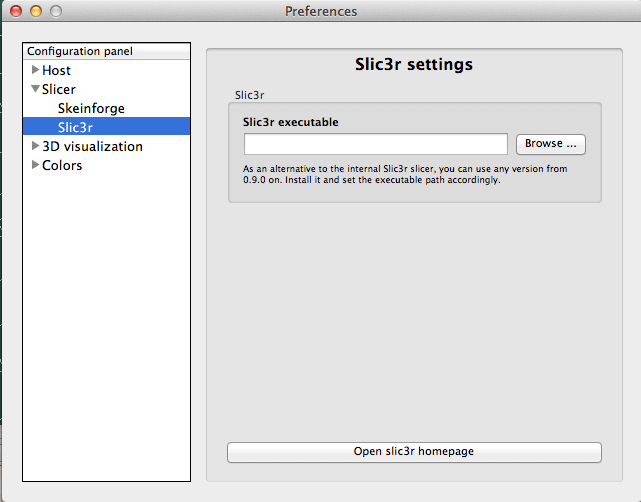
Task: Open Skeinforge settings in the tree
Action: pyautogui.click(x=91, y=108)
